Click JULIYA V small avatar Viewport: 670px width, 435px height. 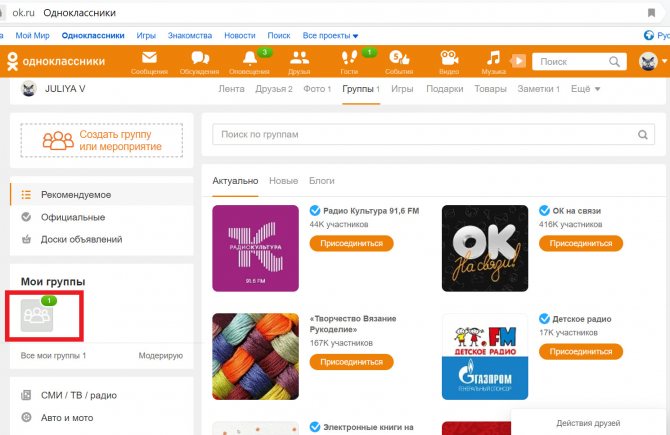29,88
